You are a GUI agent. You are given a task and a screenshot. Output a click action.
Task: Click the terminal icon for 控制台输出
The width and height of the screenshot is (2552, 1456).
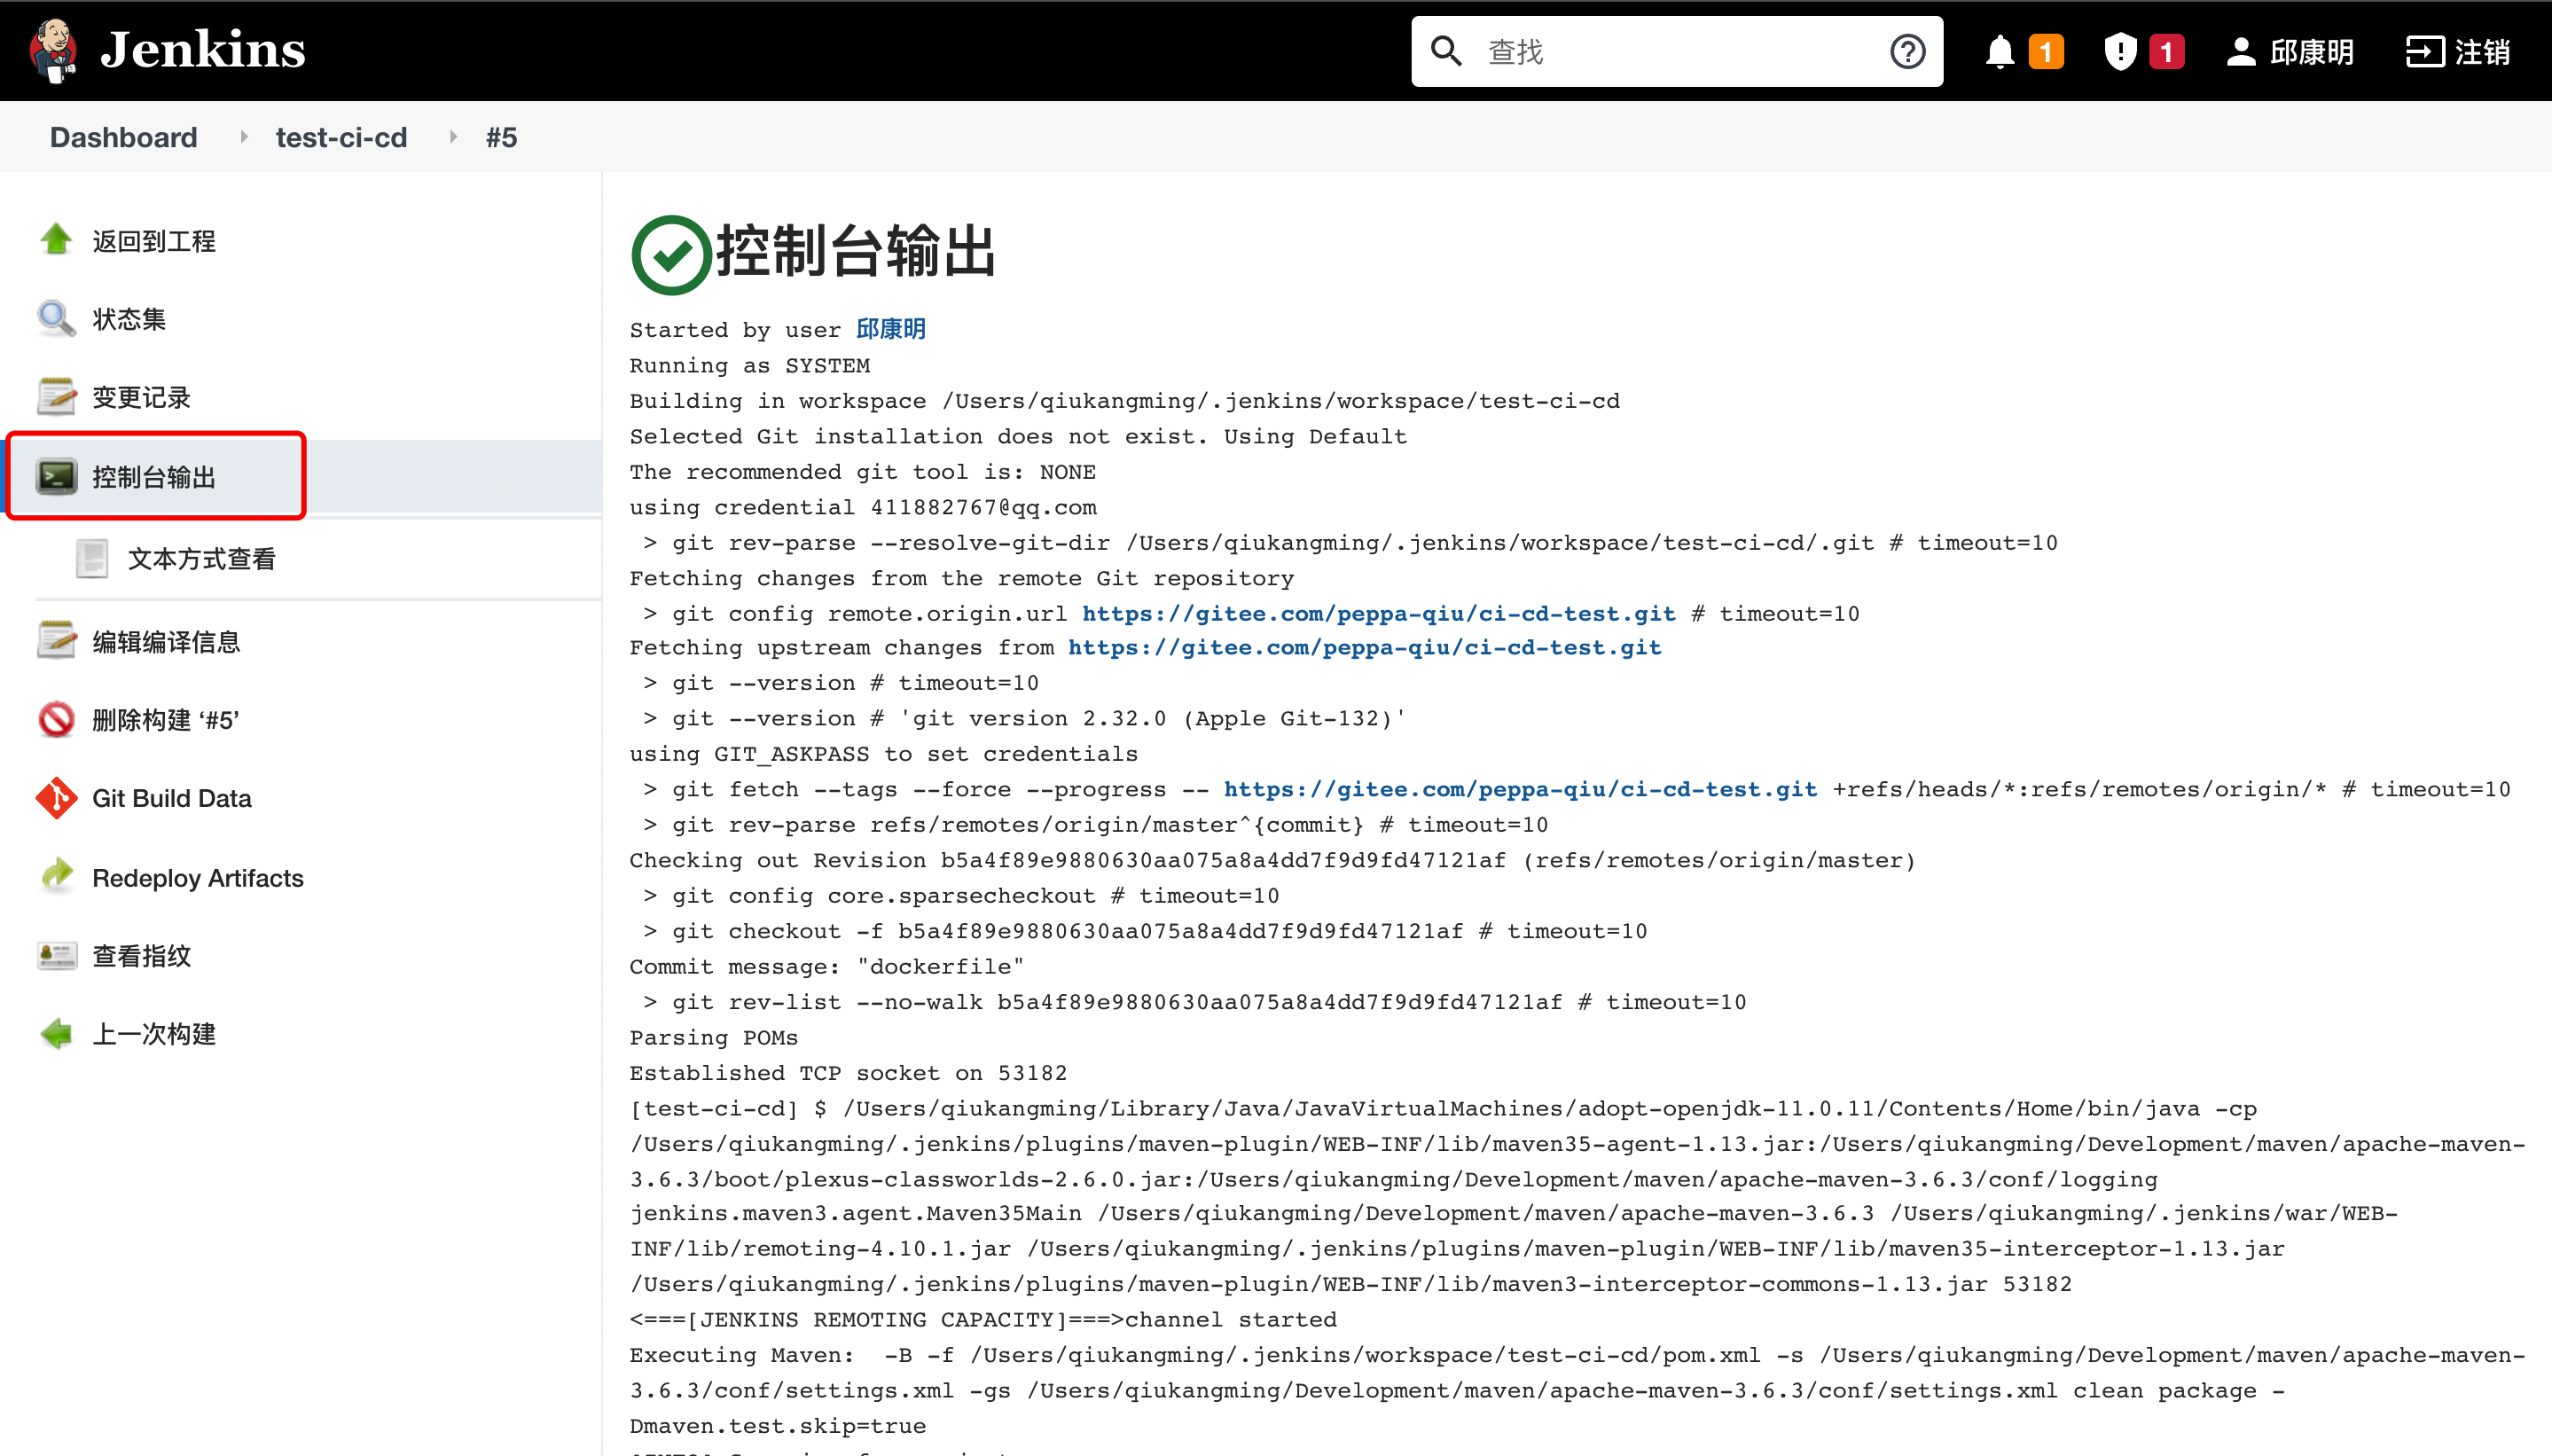(x=56, y=477)
